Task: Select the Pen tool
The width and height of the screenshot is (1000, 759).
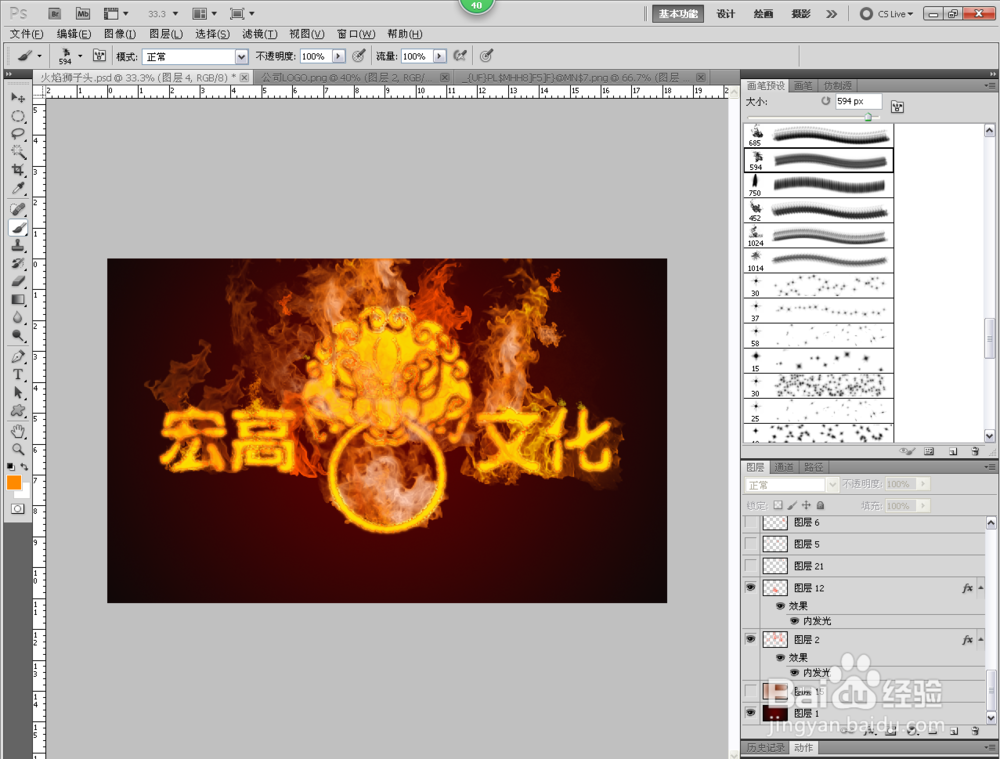Action: point(18,356)
